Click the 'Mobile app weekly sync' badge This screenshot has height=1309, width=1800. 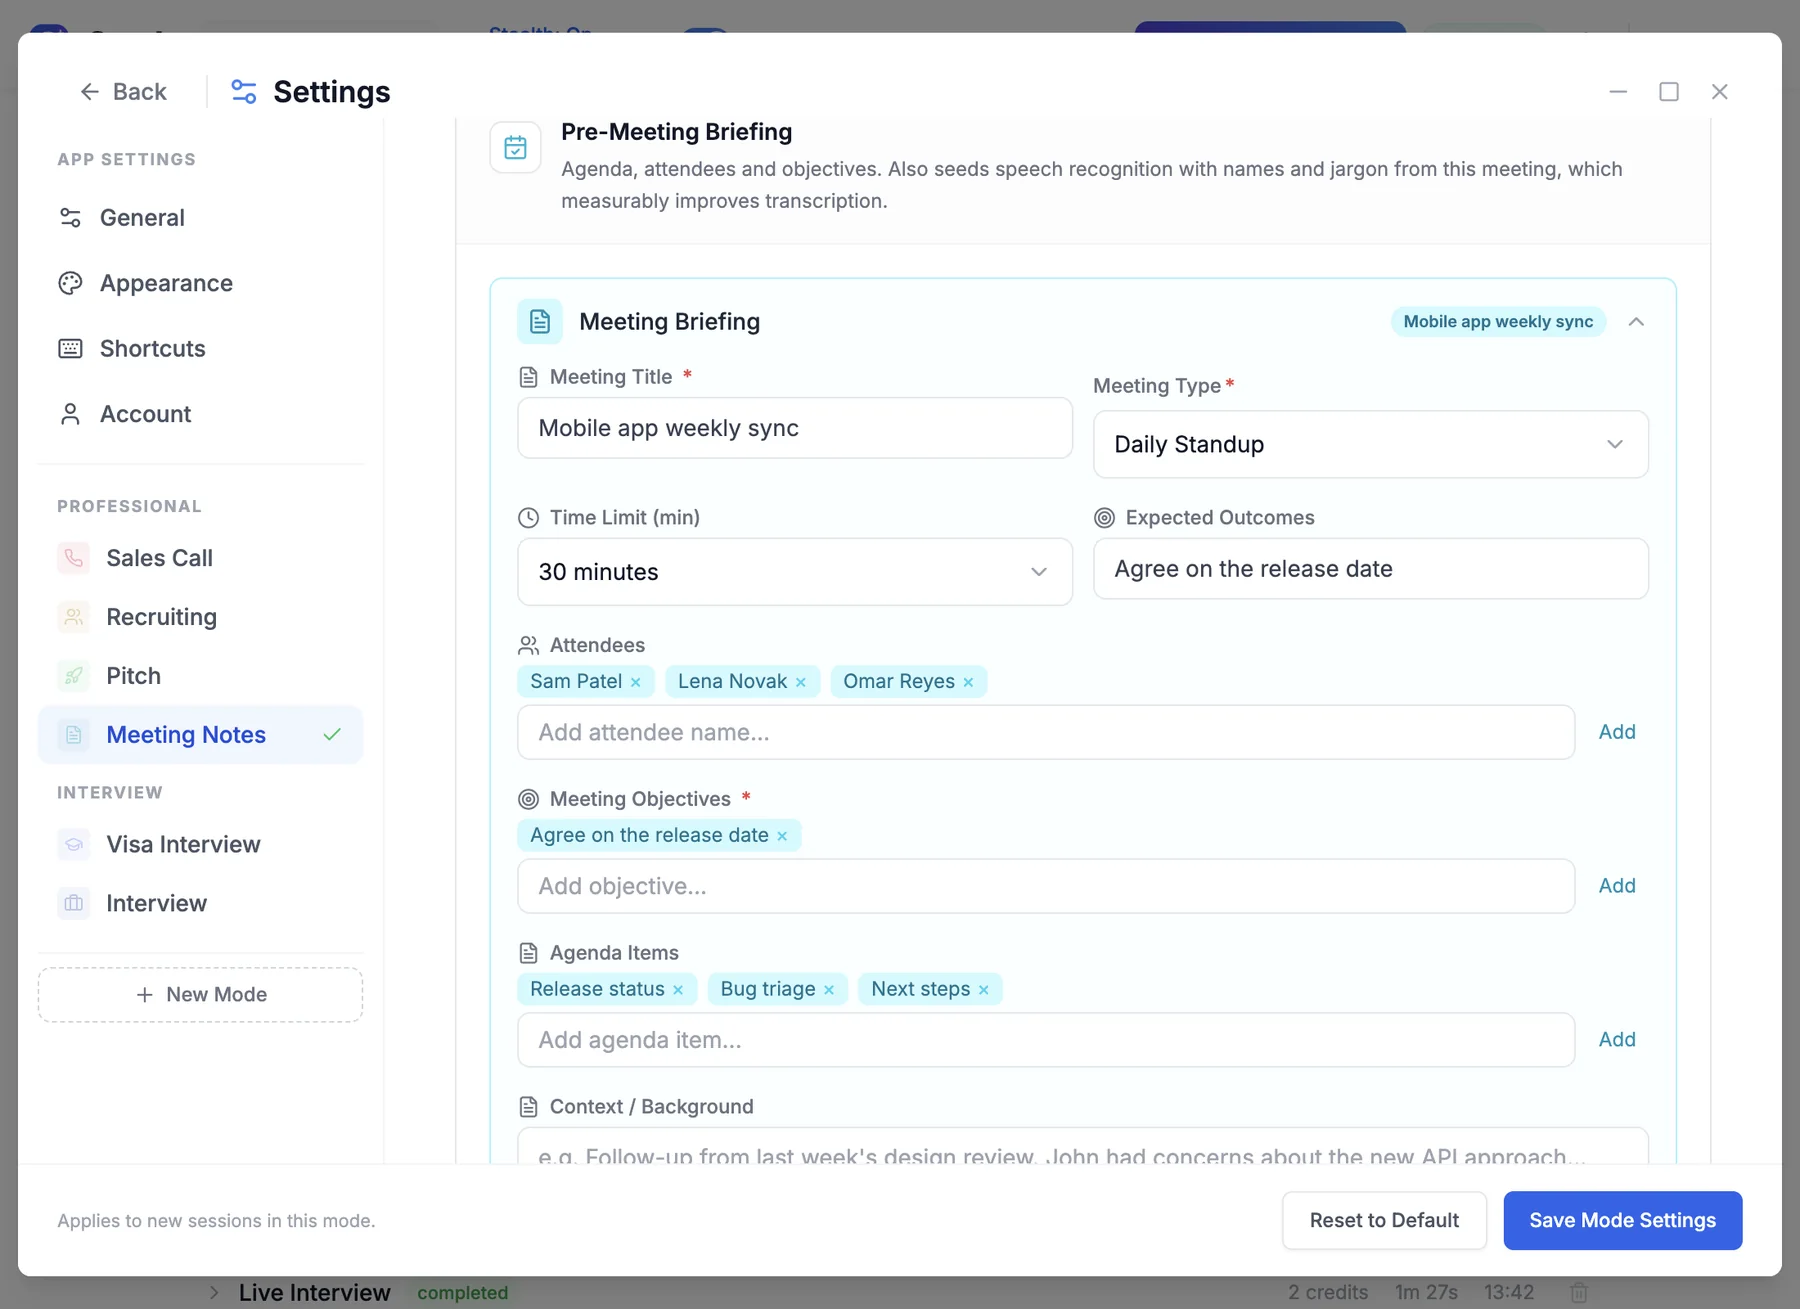(x=1498, y=322)
